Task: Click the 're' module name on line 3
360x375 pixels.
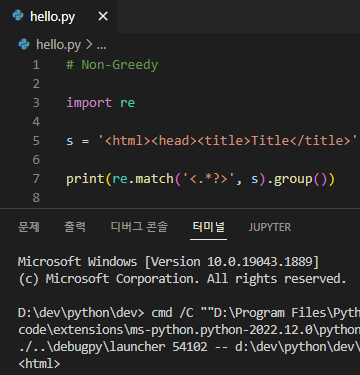Action: pyautogui.click(x=127, y=103)
